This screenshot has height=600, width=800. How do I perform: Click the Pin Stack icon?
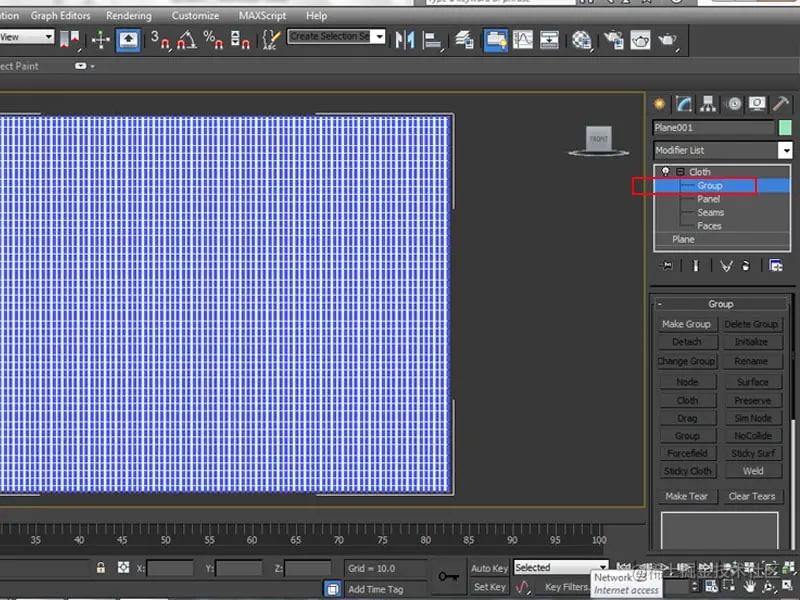coord(667,266)
